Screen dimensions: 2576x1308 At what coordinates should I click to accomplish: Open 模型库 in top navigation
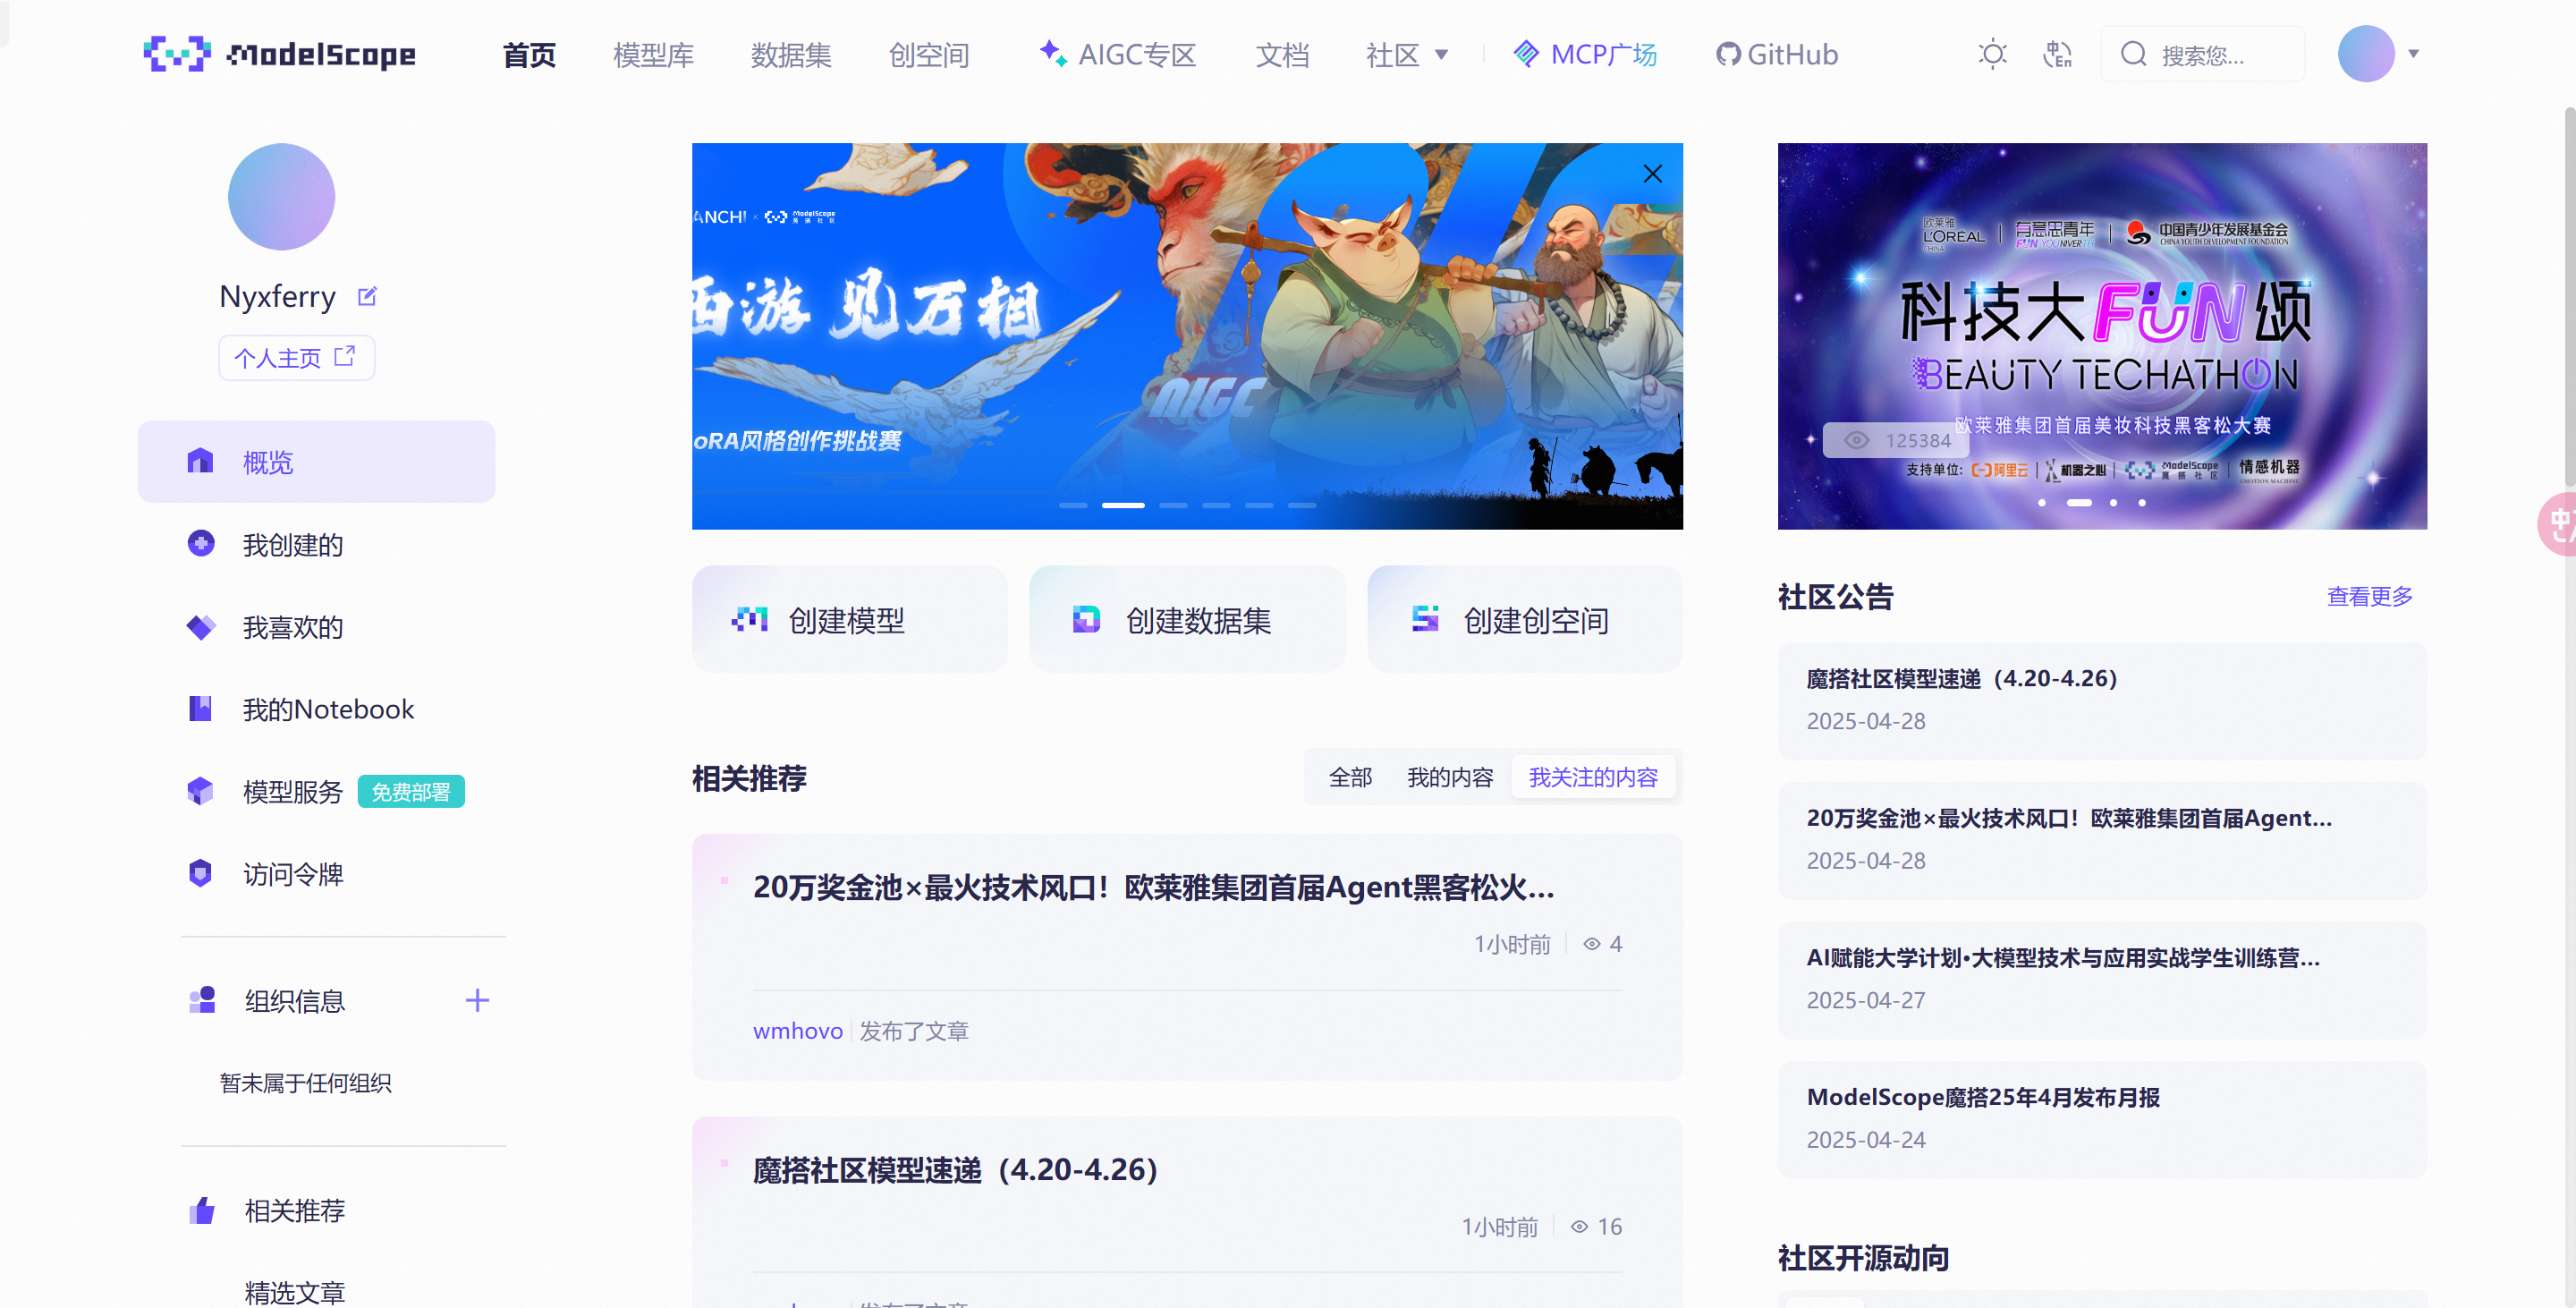tap(653, 54)
